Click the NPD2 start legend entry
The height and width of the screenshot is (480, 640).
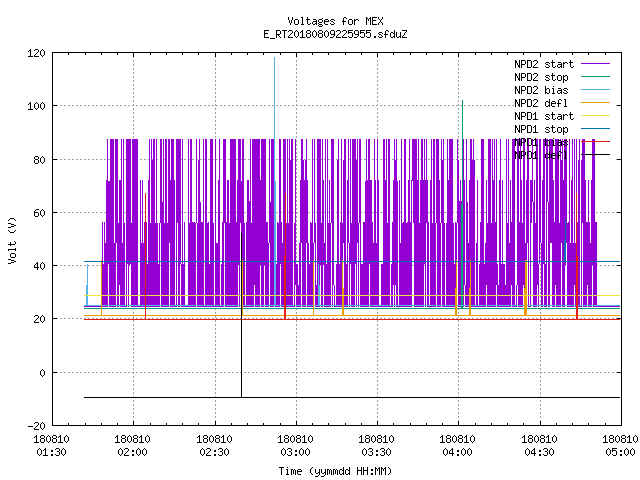click(x=544, y=64)
